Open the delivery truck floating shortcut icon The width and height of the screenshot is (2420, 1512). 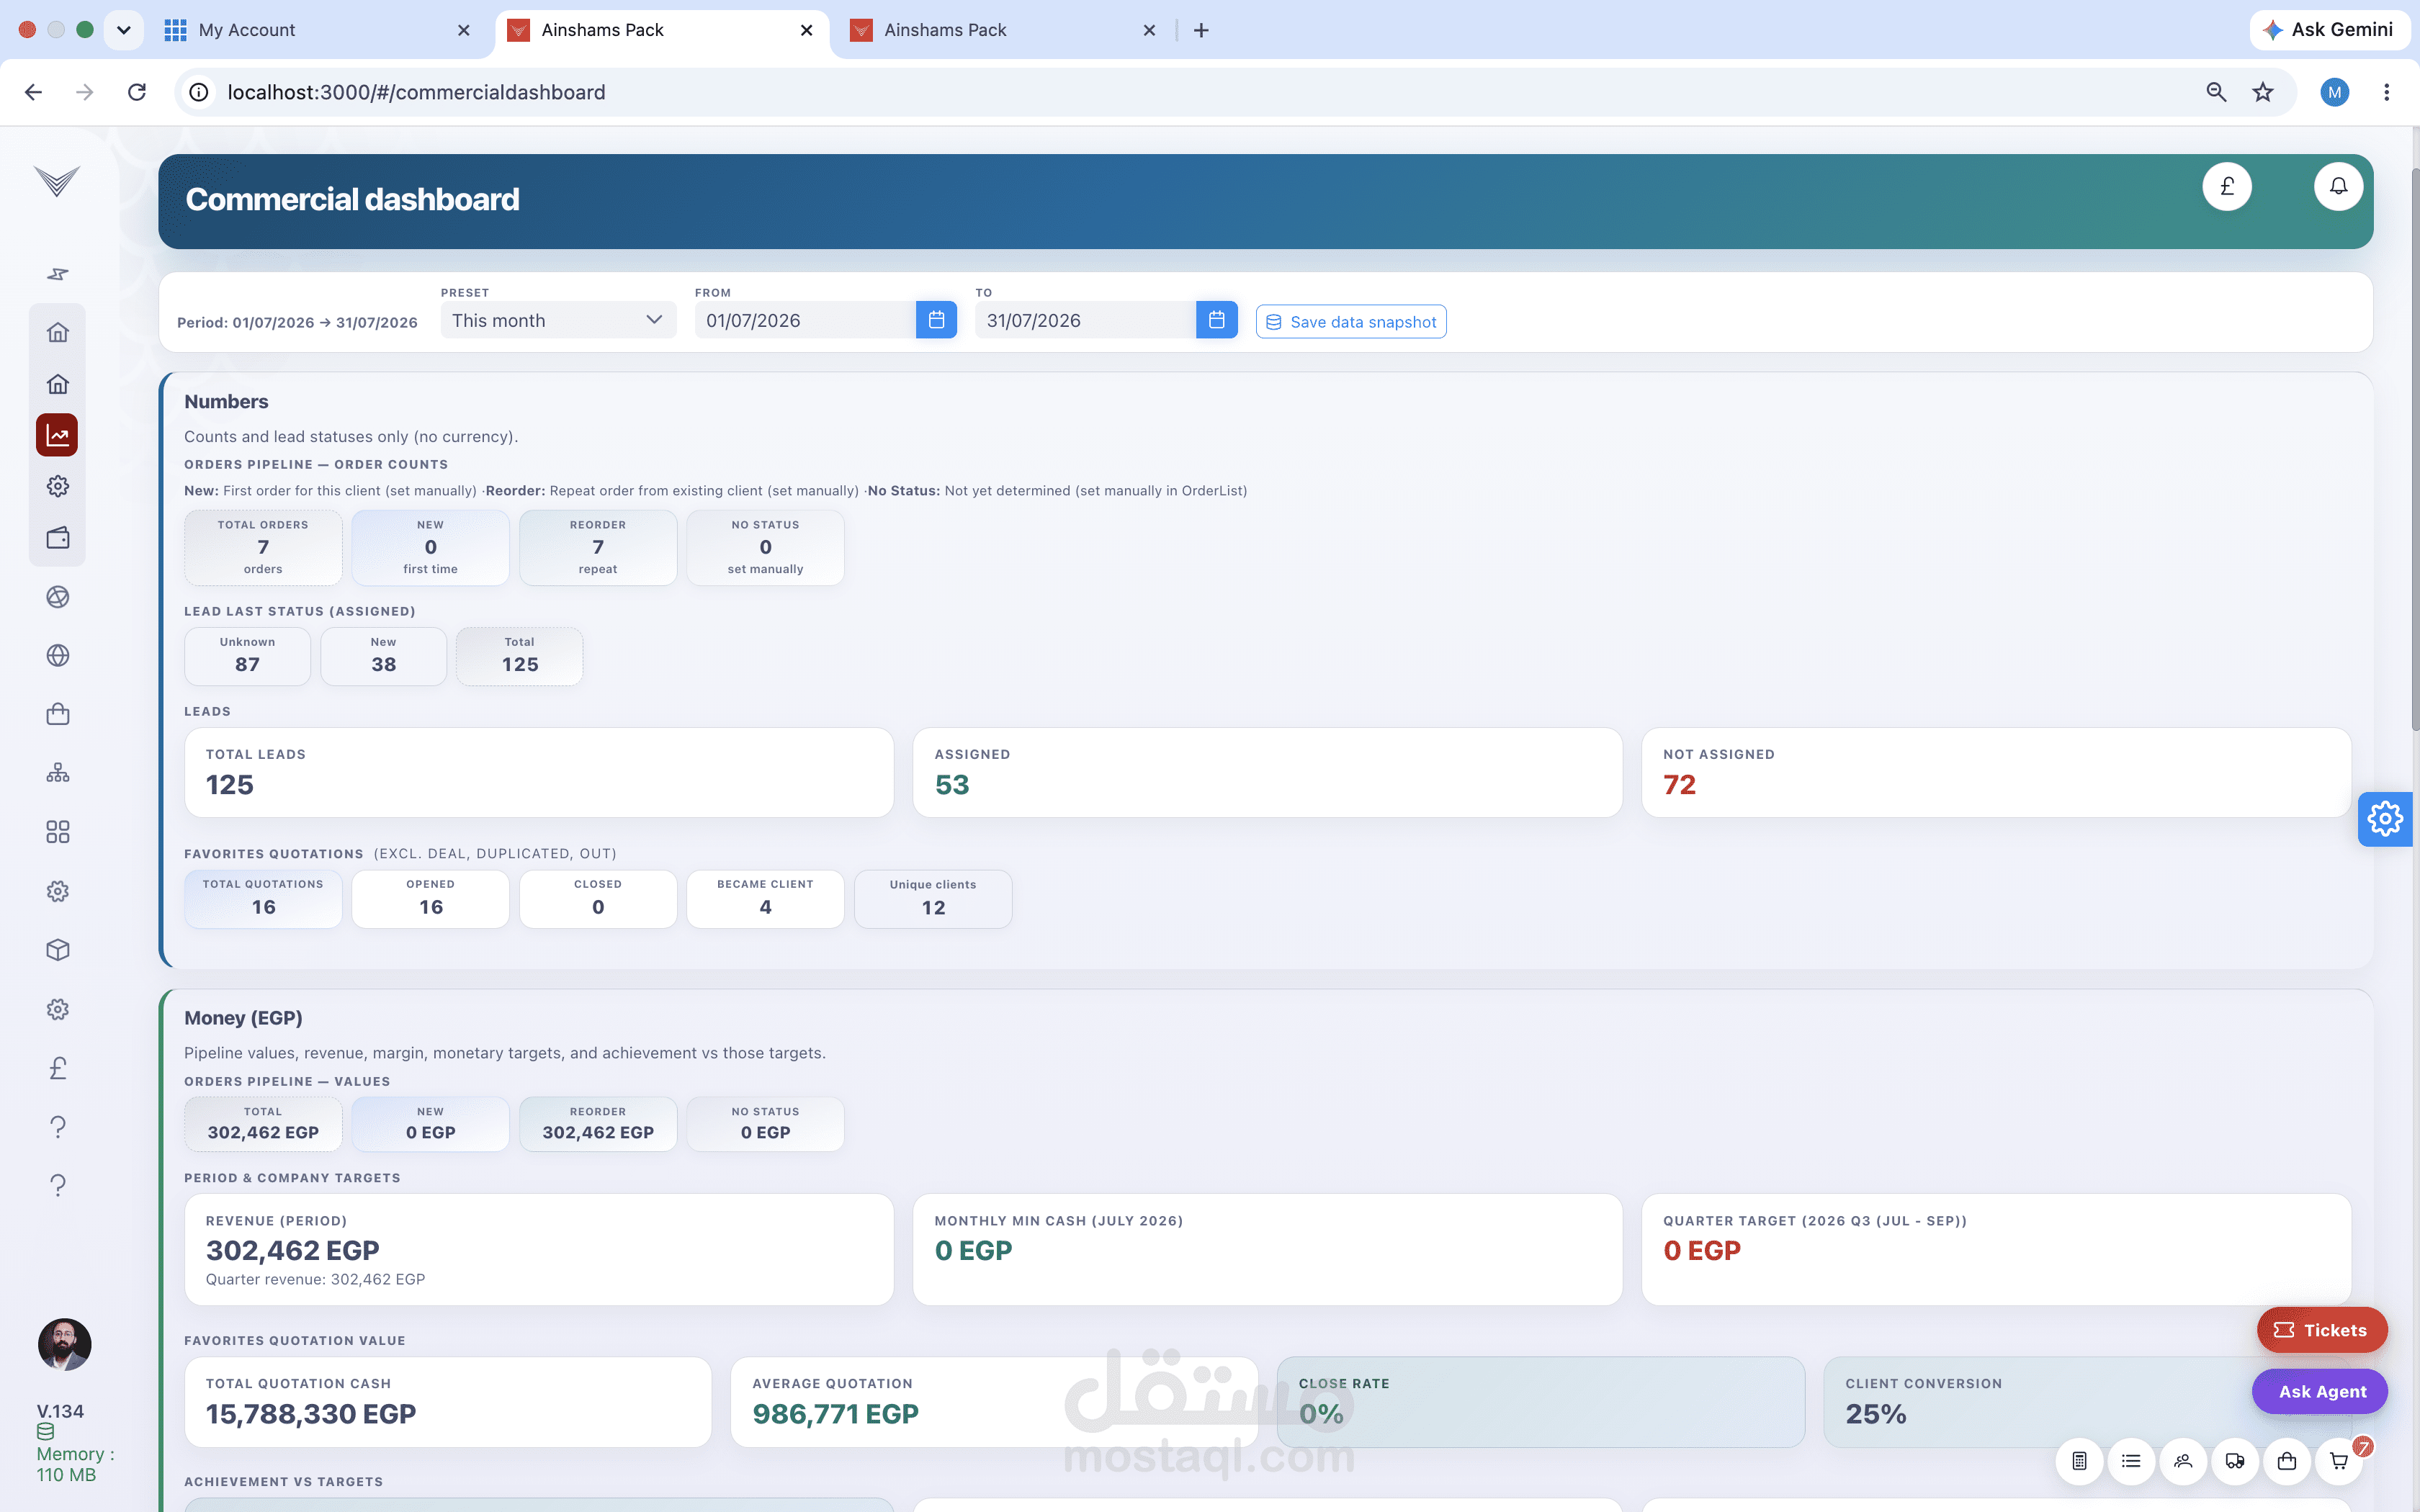click(x=2235, y=1461)
